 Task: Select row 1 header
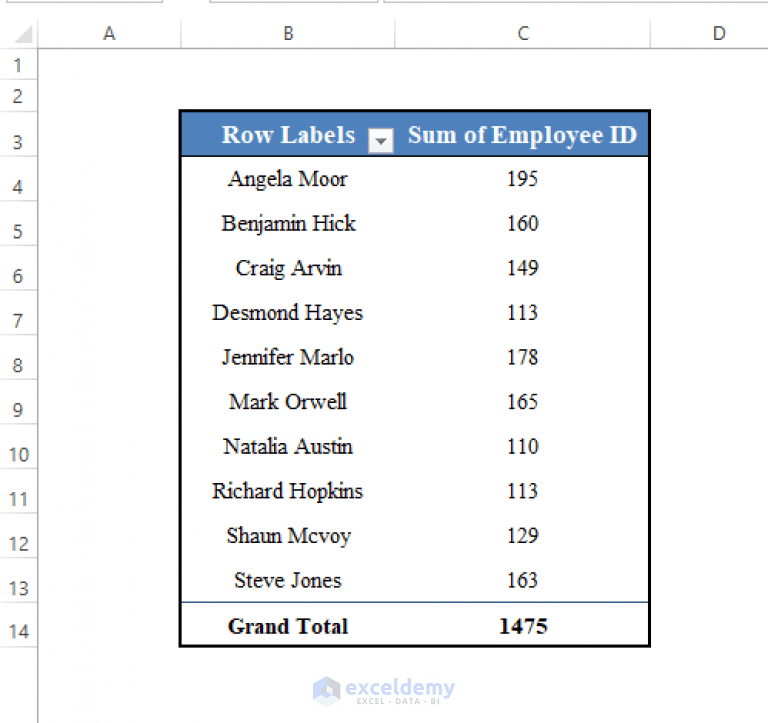(18, 65)
